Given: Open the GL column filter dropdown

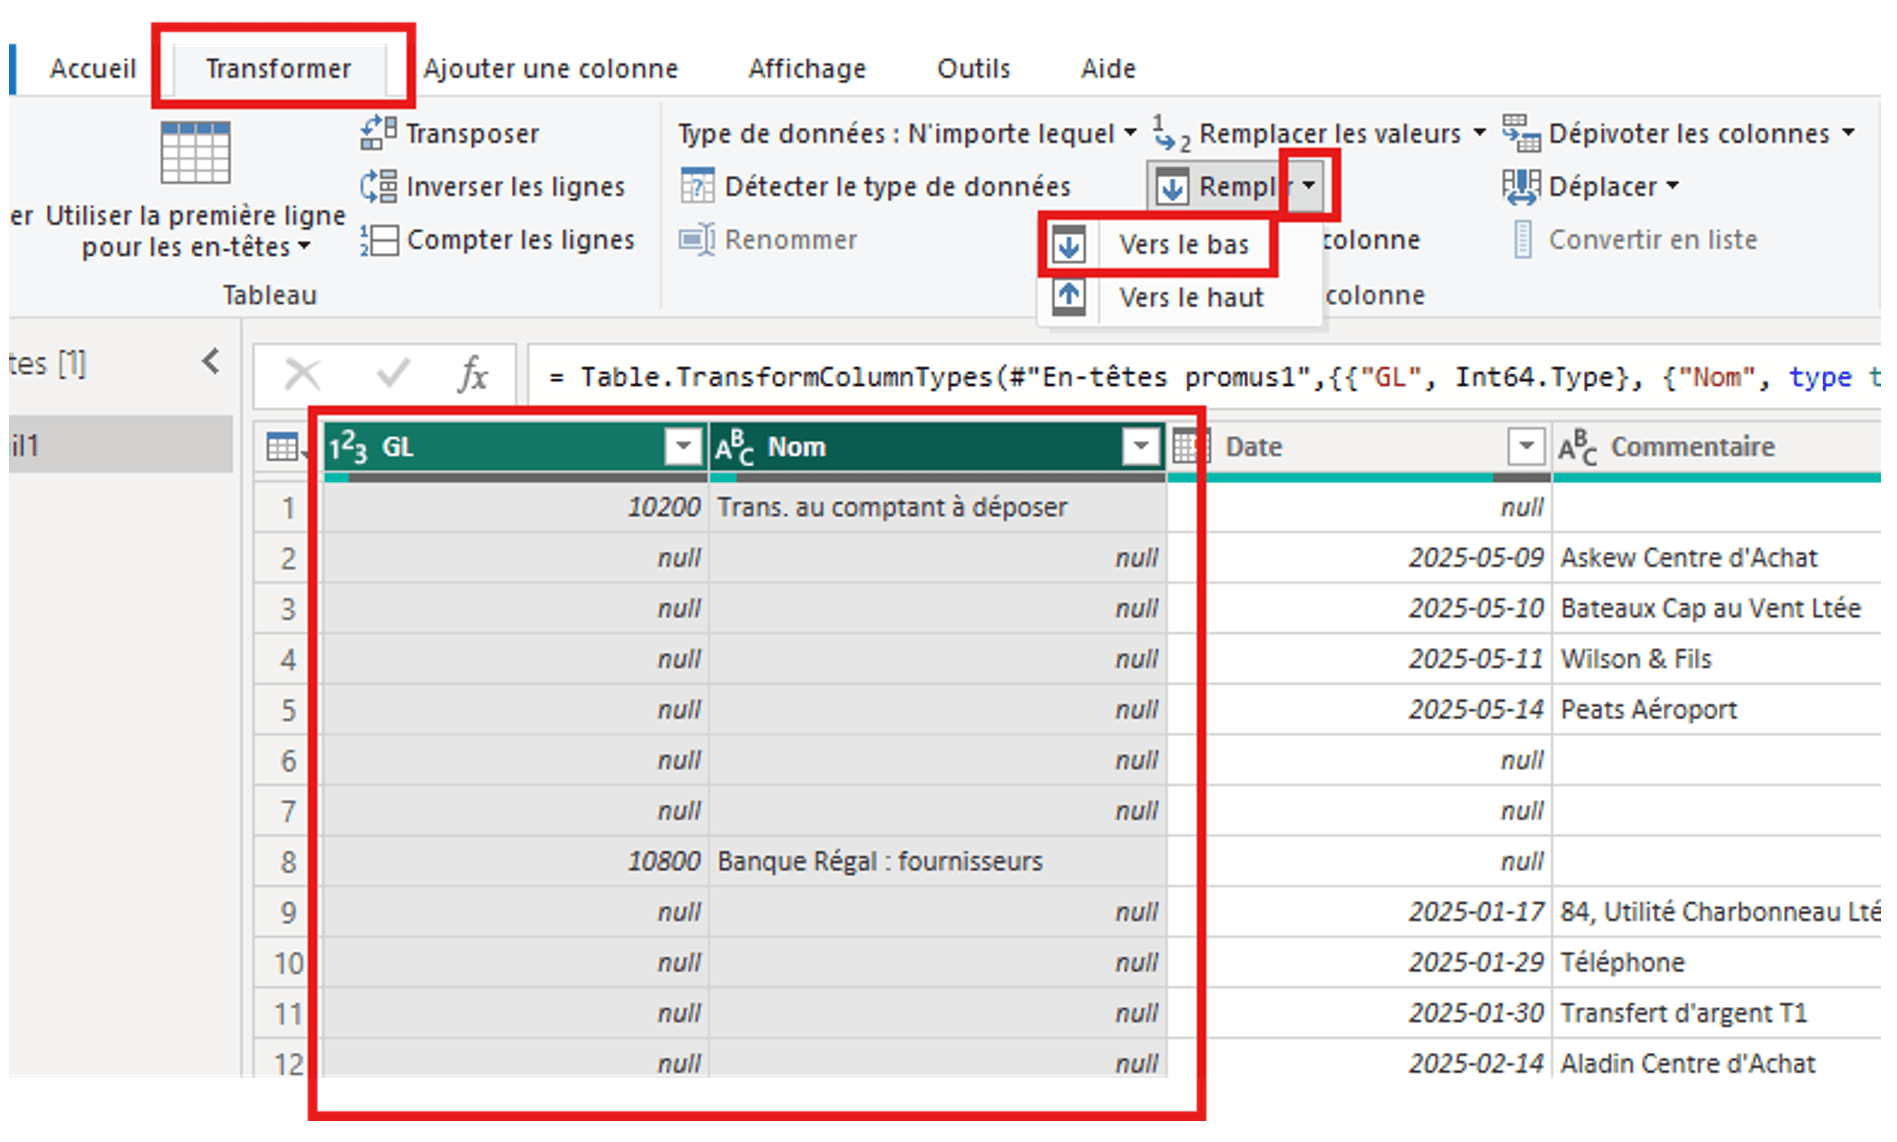Looking at the screenshot, I should 683,446.
